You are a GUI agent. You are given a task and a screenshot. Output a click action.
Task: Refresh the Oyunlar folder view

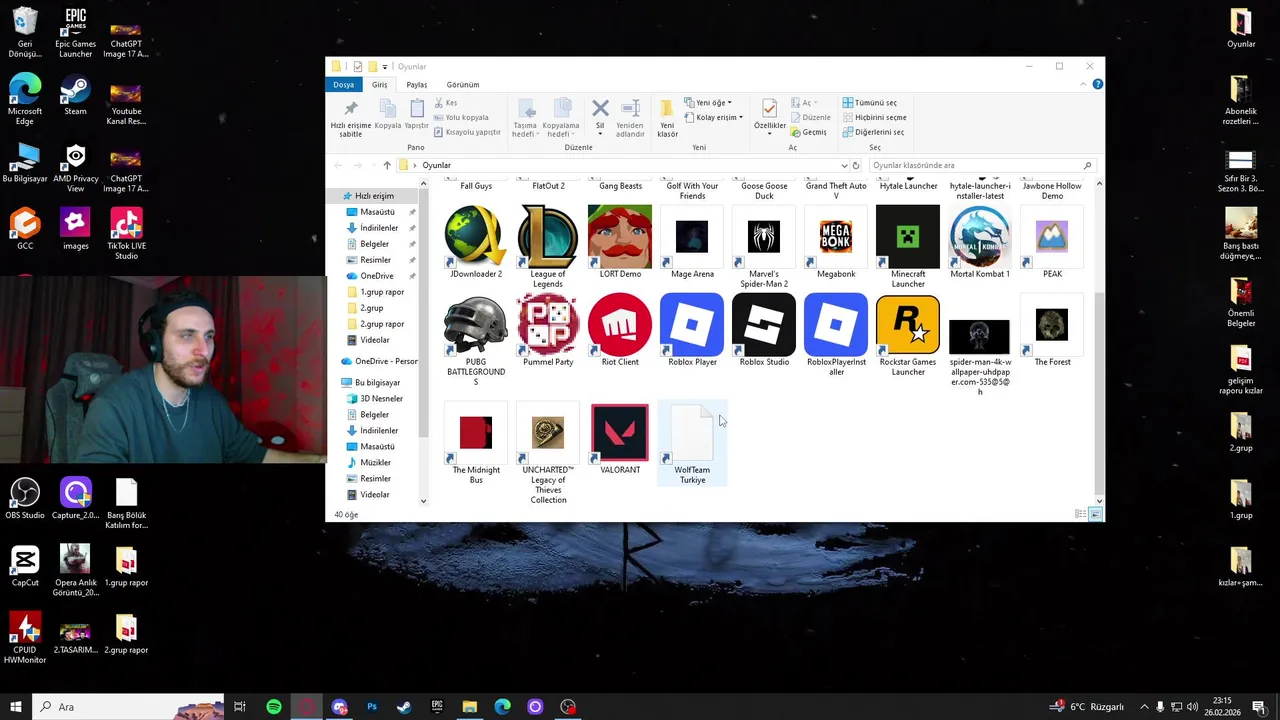click(856, 165)
